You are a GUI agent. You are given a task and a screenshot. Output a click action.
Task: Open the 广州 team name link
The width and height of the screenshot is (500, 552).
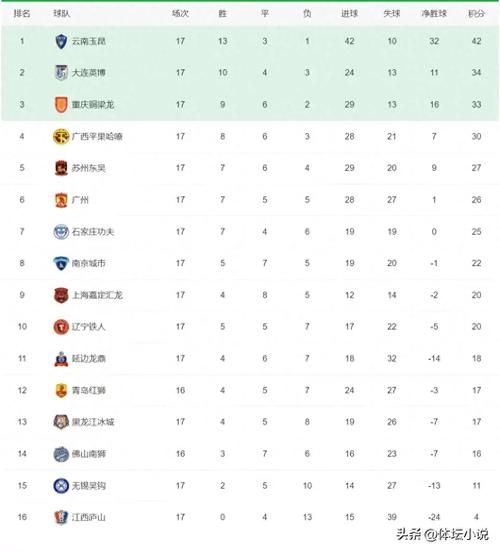(x=80, y=200)
